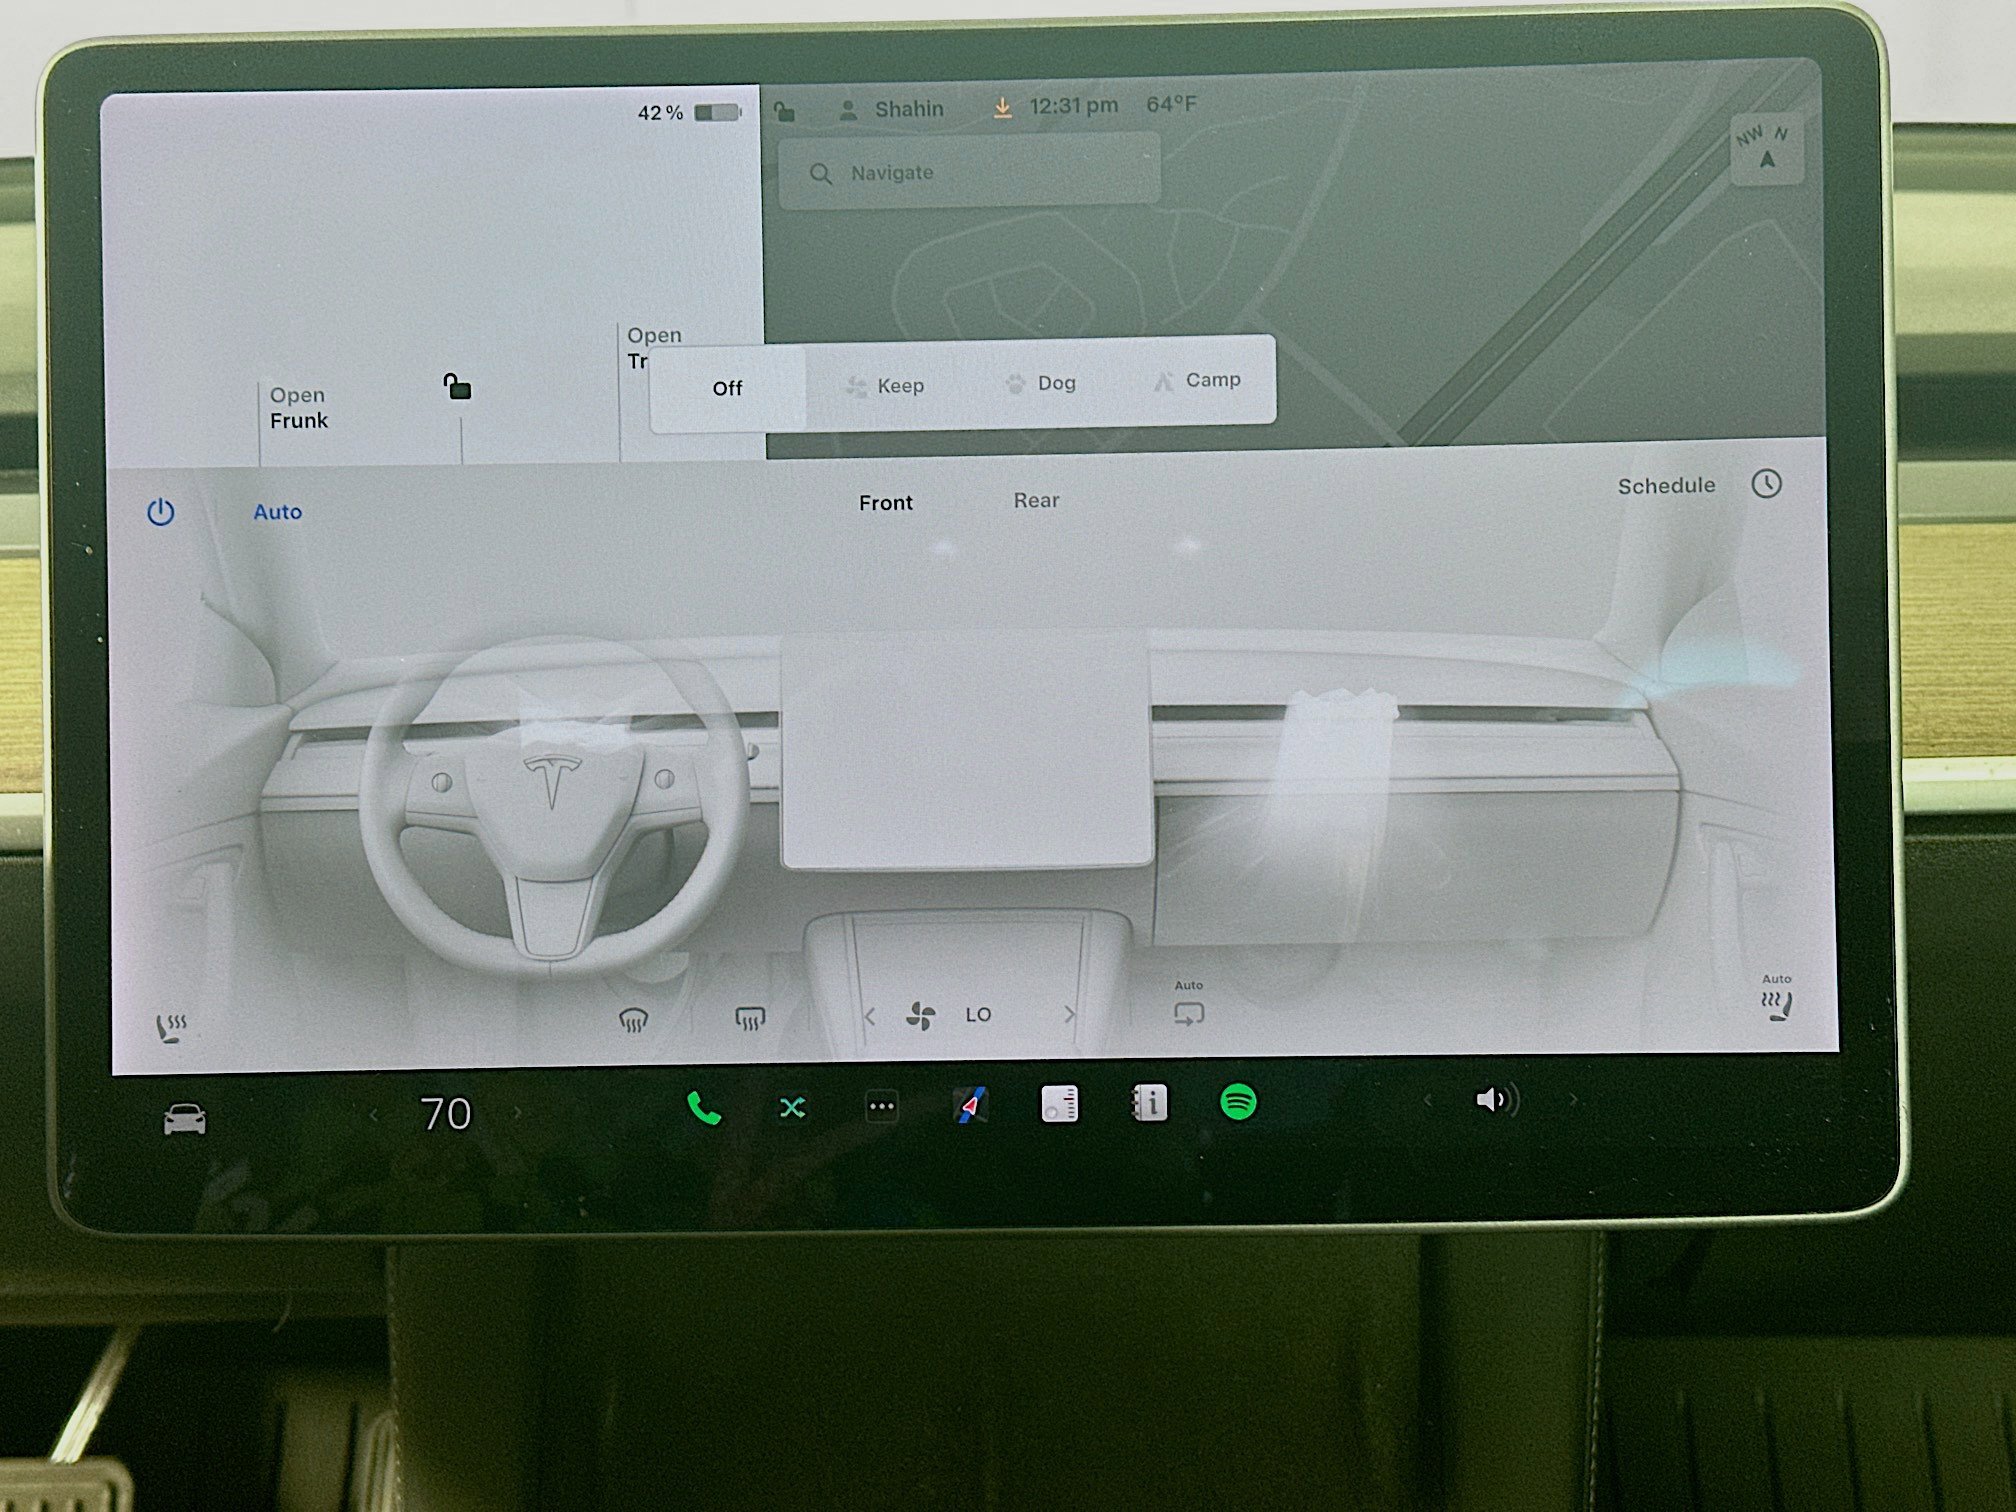Increase fan speed with right chevron
Image resolution: width=2016 pixels, height=1512 pixels.
[x=1069, y=1014]
